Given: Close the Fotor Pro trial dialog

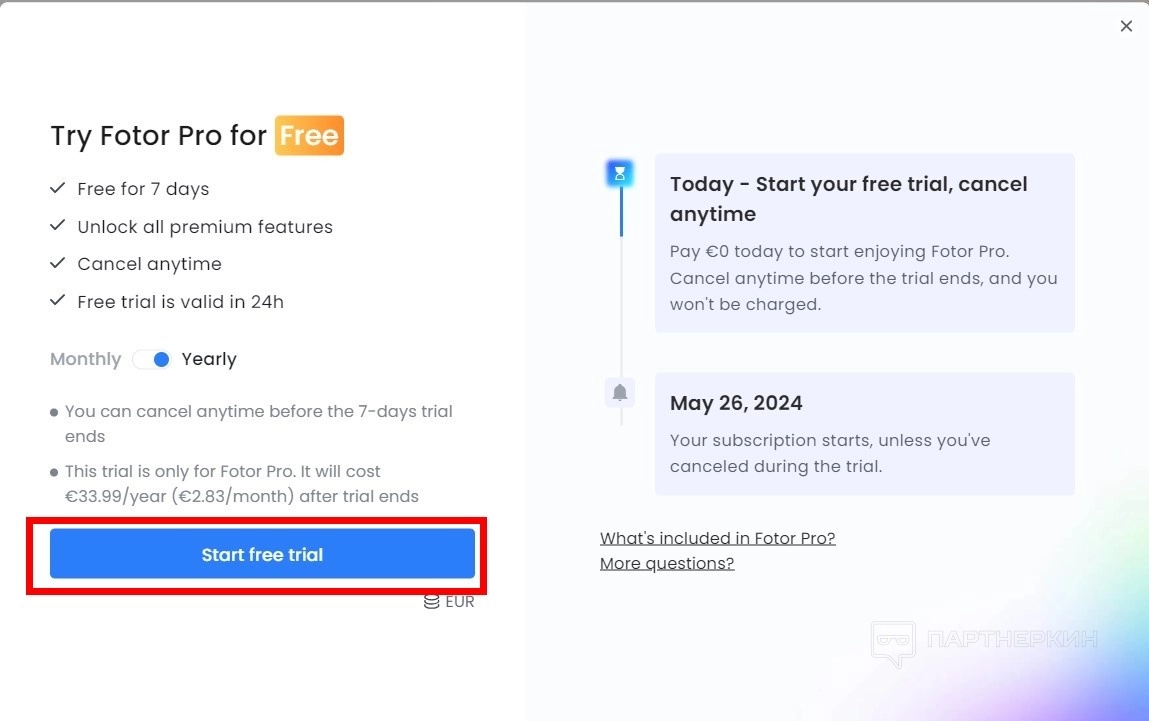Looking at the screenshot, I should [1126, 27].
